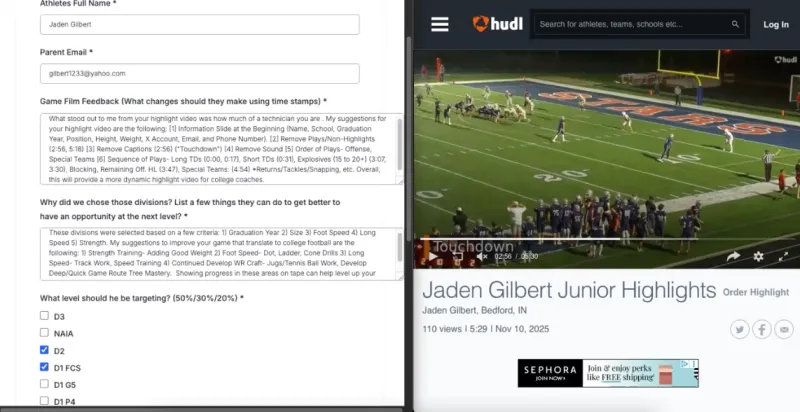Open the video share arrow
This screenshot has width=800, height=412.
[x=733, y=256]
